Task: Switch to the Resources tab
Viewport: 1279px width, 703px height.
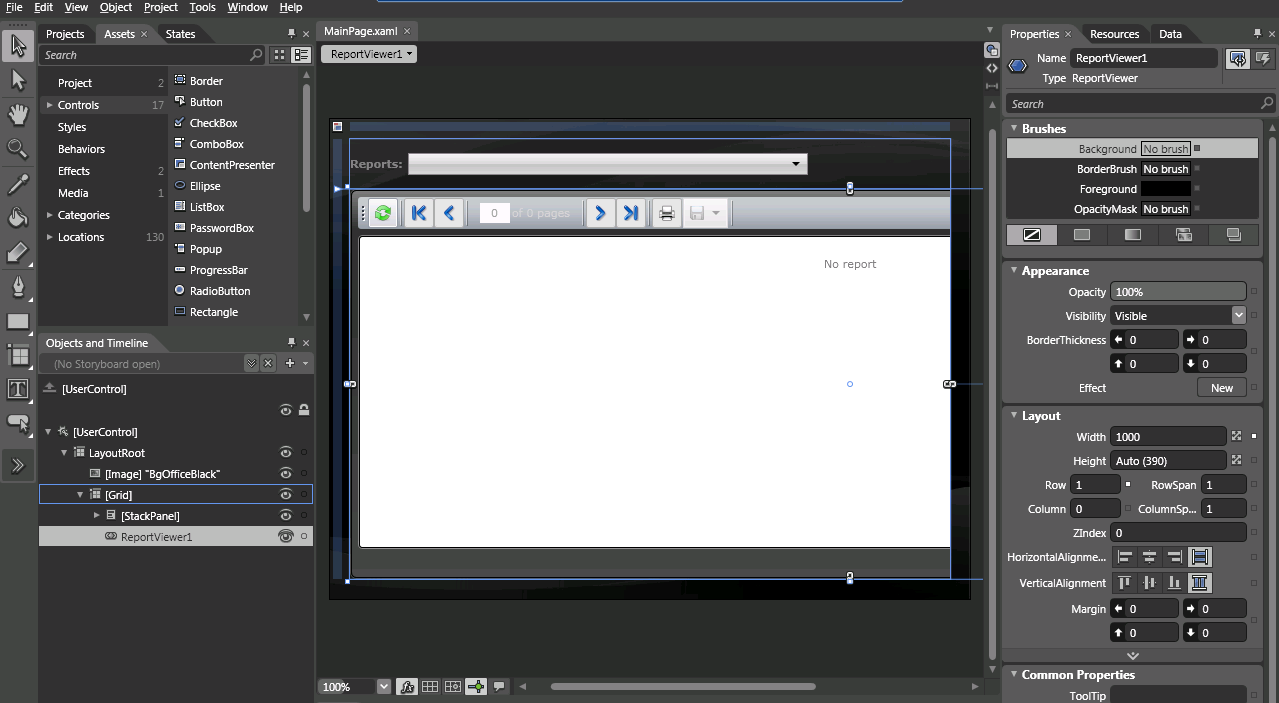Action: 1113,33
